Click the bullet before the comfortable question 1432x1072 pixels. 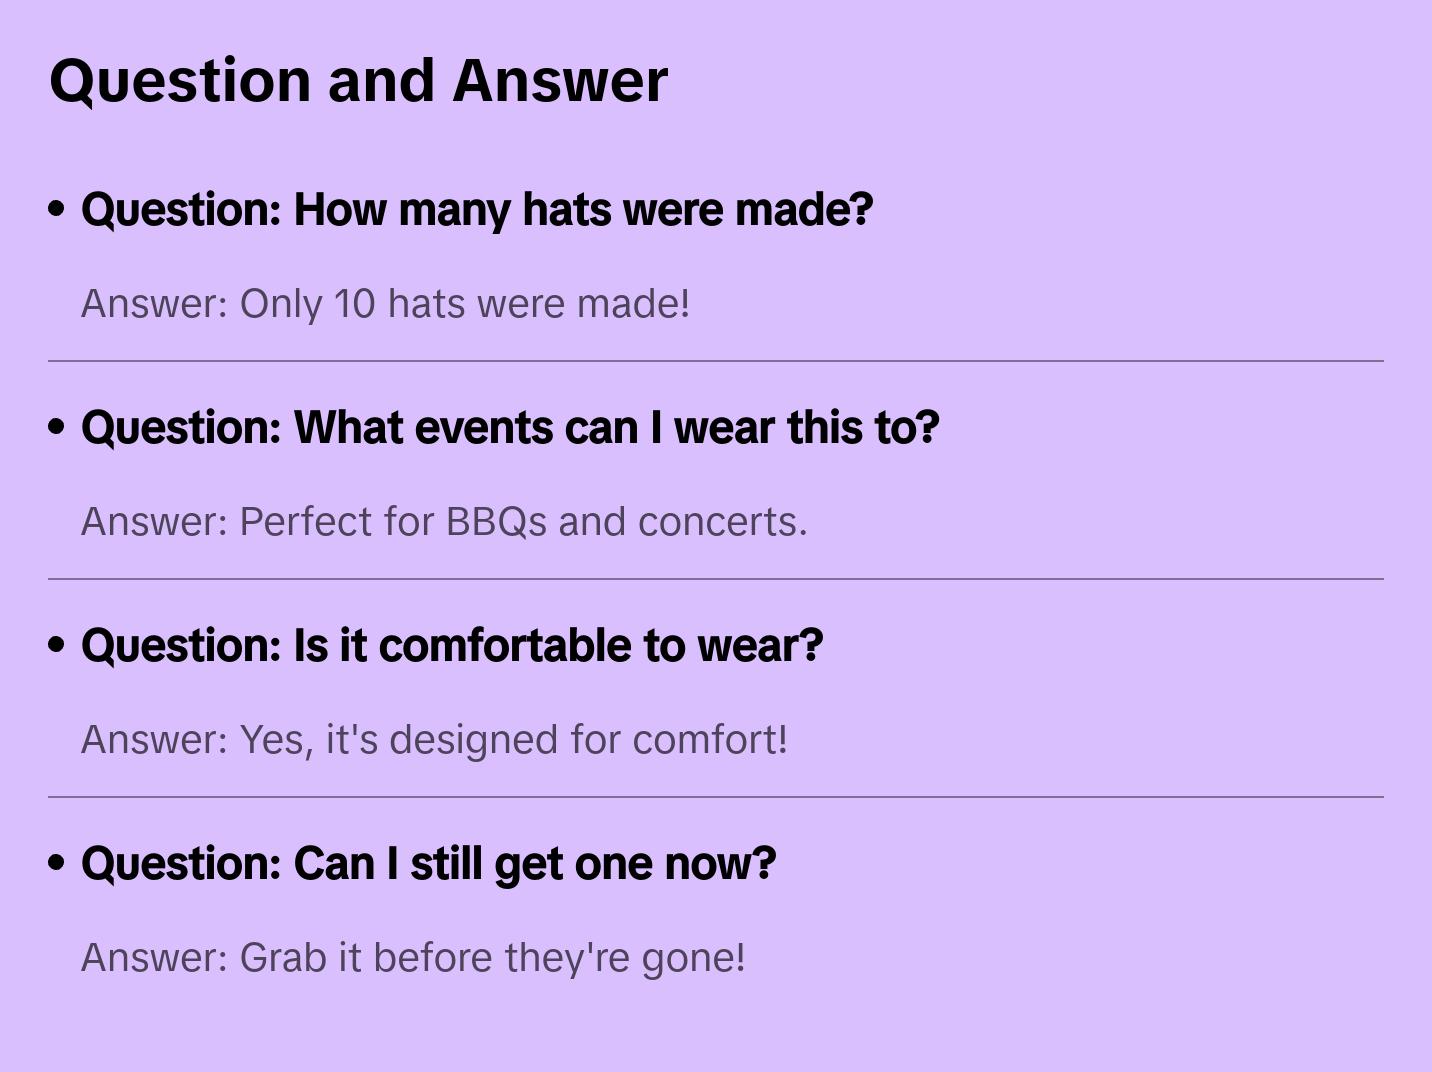click(x=56, y=645)
